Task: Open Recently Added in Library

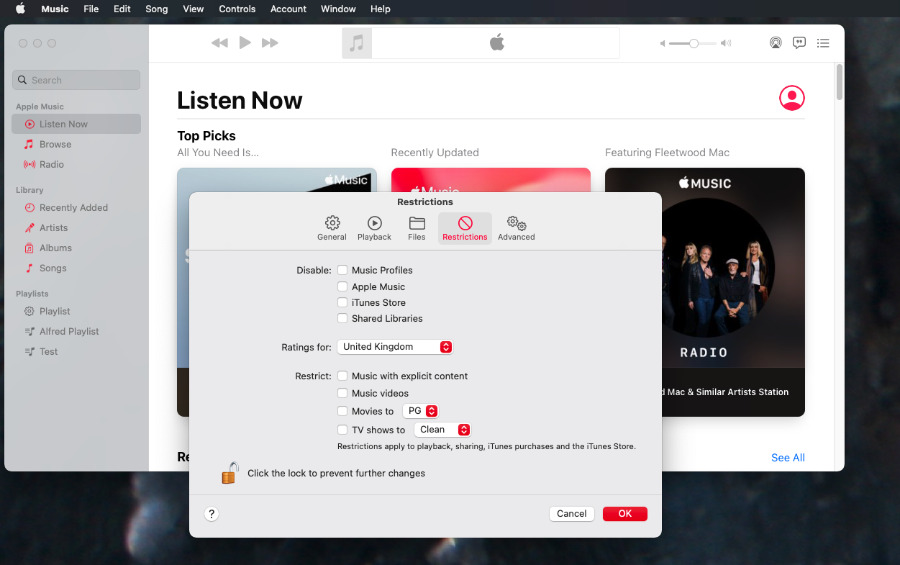Action: [76, 207]
